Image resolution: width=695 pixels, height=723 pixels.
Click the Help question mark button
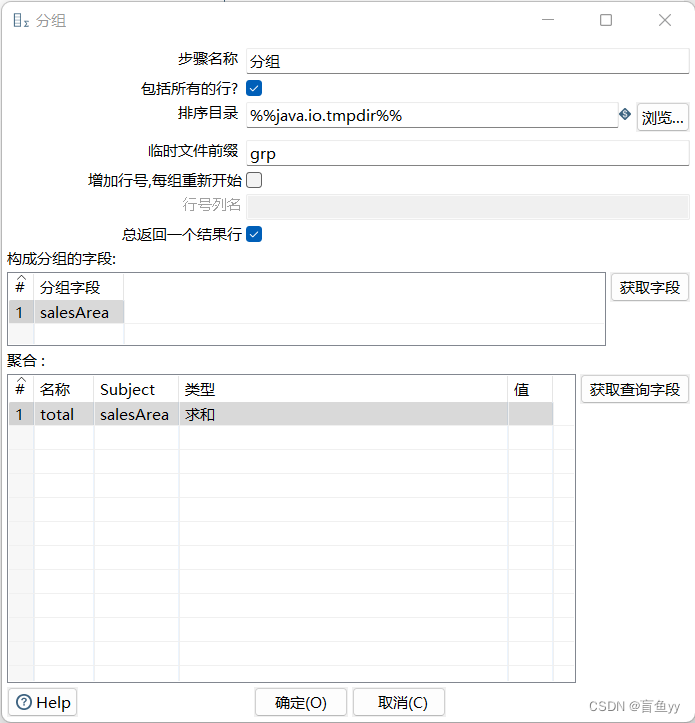pyautogui.click(x=43, y=702)
